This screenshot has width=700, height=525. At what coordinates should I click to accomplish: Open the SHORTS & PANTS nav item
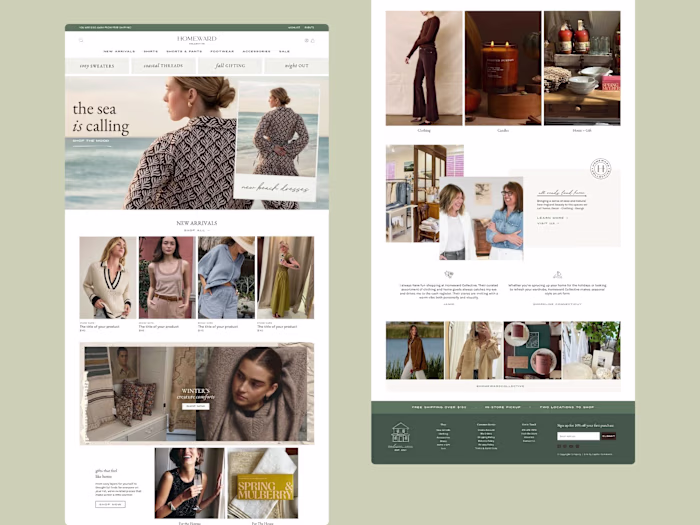coord(184,51)
